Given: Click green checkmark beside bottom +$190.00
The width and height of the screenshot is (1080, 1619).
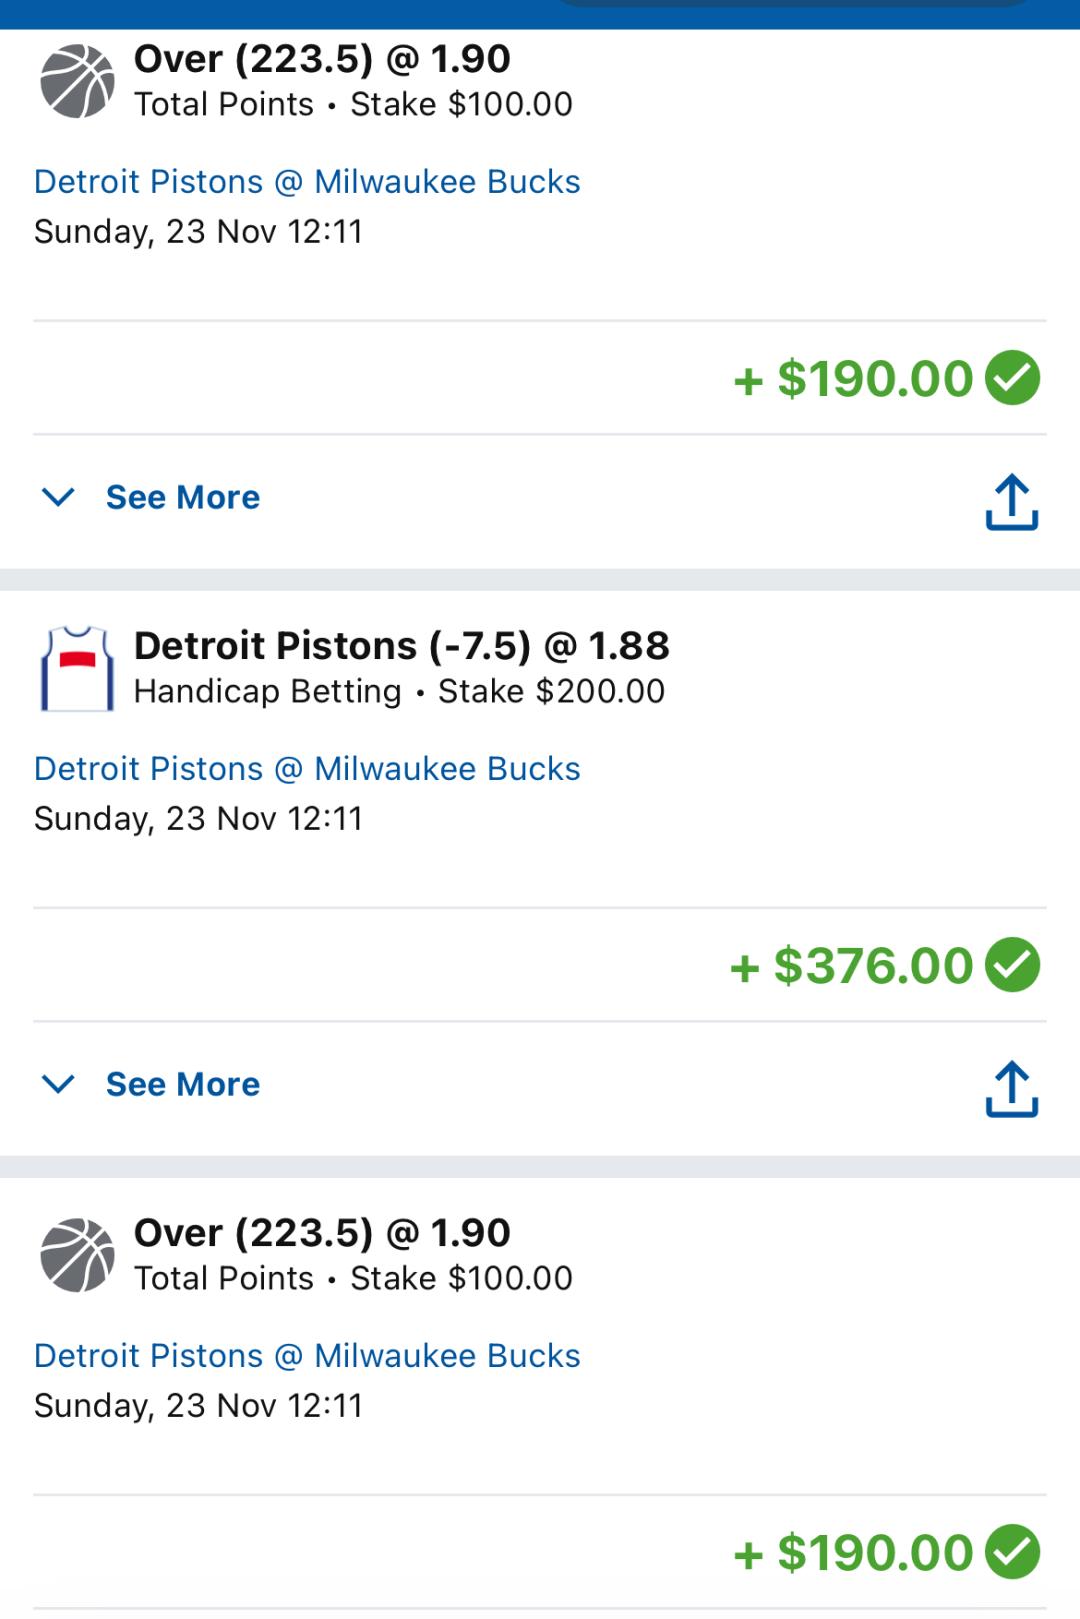Looking at the screenshot, I should tap(1013, 1552).
